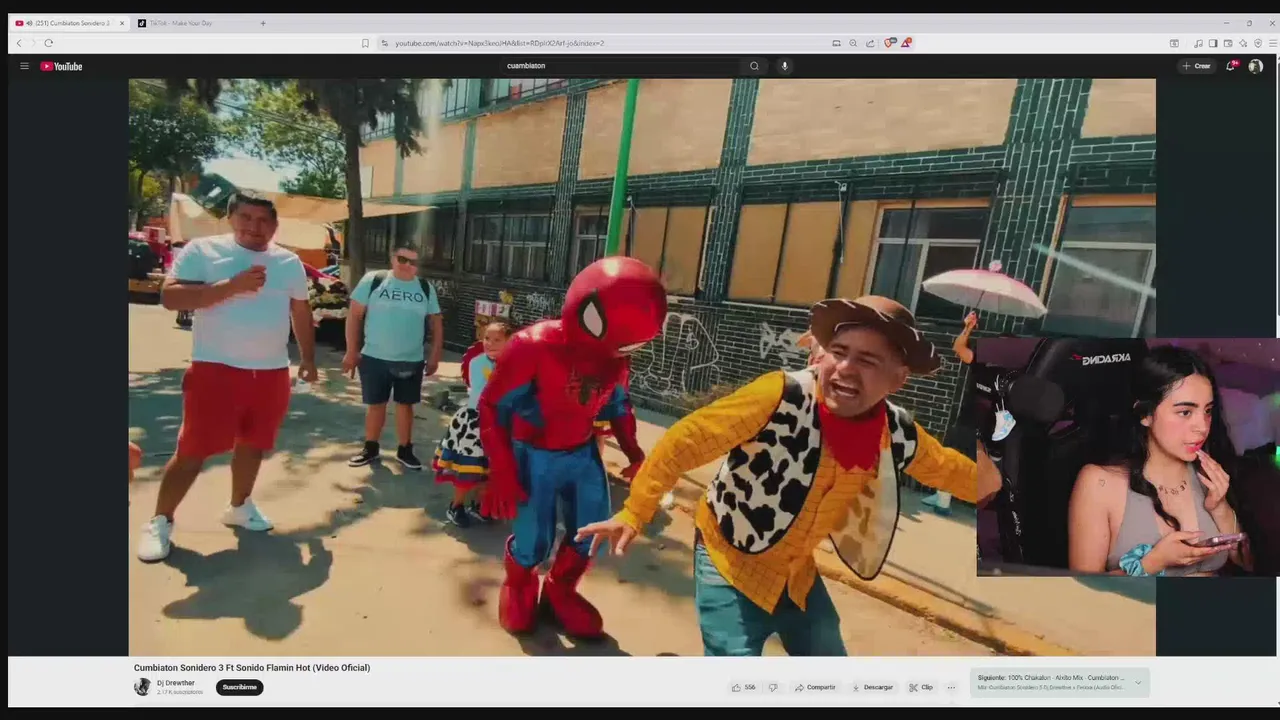This screenshot has width=1280, height=720.
Task: Close the Cumbiaton Sonidero tab
Action: [x=122, y=23]
